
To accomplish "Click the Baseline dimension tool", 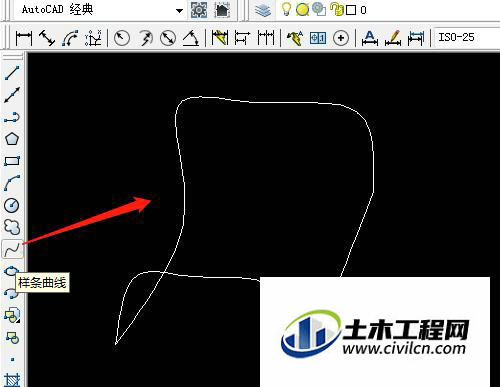I will click(x=242, y=37).
